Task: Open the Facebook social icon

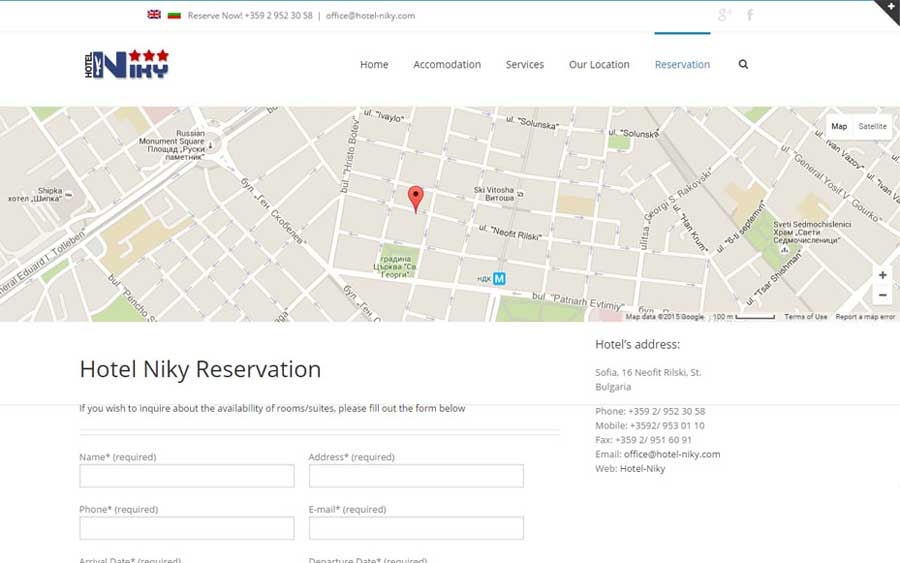Action: pos(750,15)
